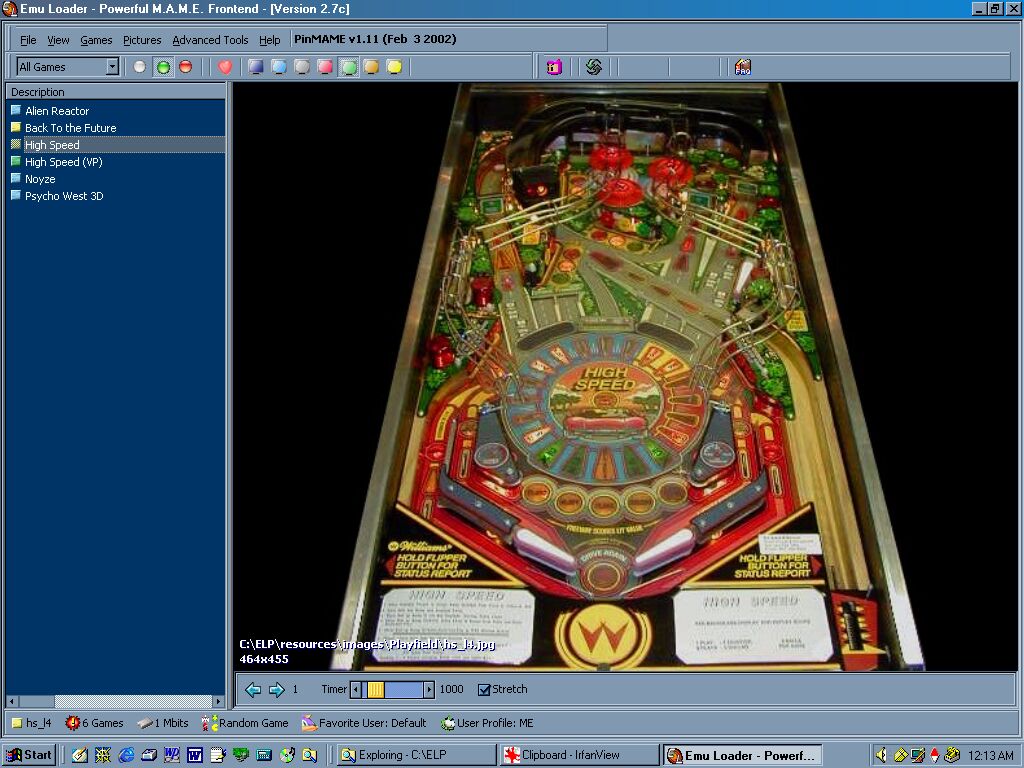This screenshot has height=768, width=1024.
Task: Click the green swirl refresh icon
Action: (x=593, y=67)
